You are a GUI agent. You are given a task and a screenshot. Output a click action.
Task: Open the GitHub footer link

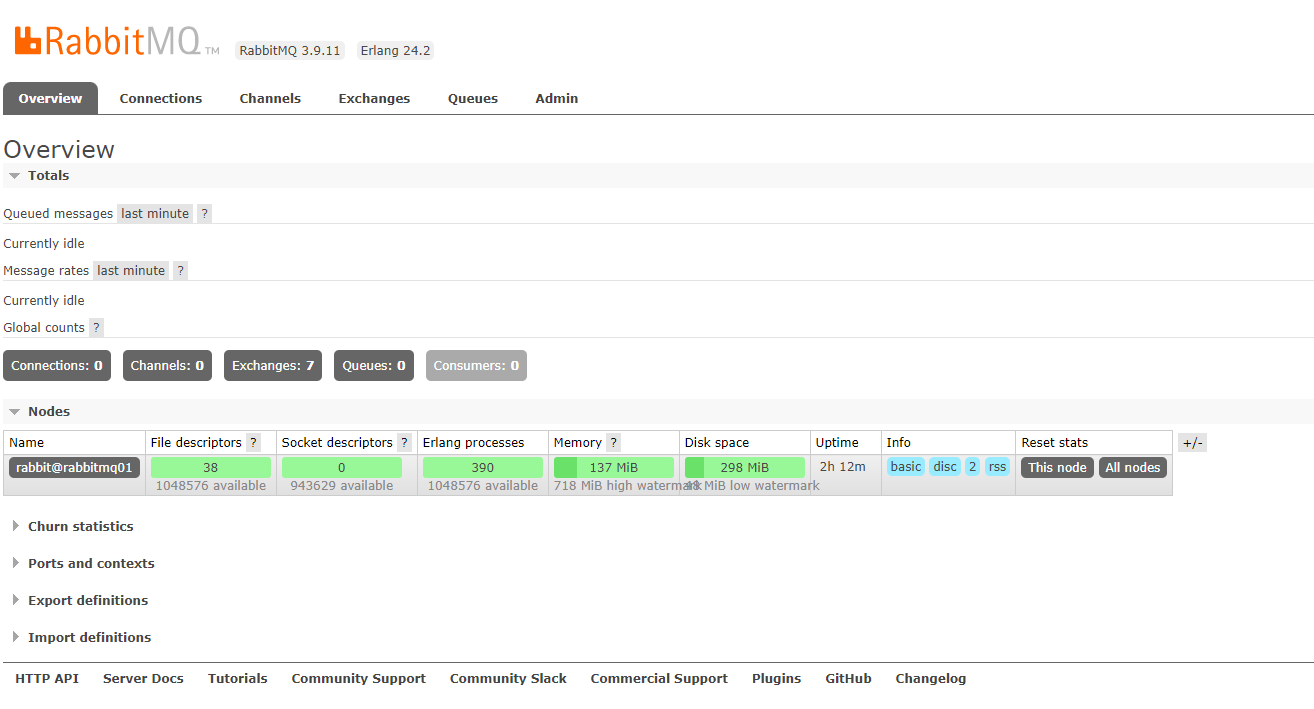848,678
